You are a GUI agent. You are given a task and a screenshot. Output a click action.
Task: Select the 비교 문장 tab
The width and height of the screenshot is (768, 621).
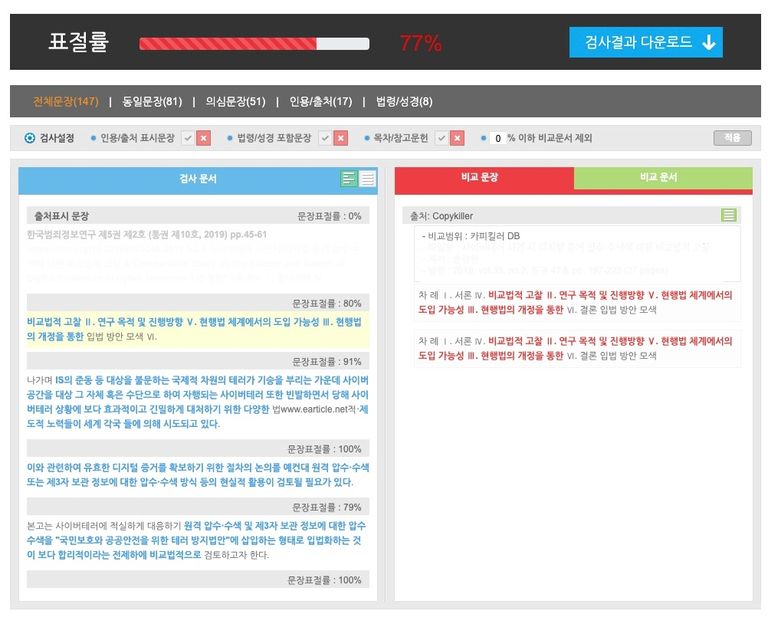coord(484,178)
